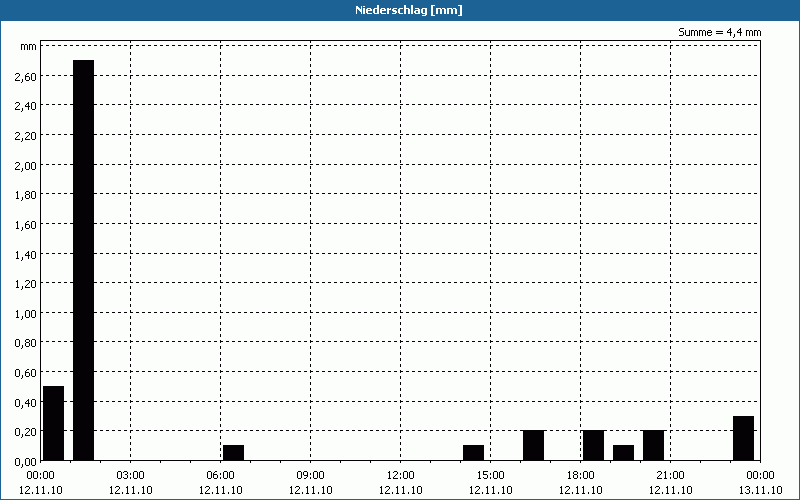Click the 0,20 mm bar after 15:00
Viewport: 800px width, 500px height.
pos(534,445)
